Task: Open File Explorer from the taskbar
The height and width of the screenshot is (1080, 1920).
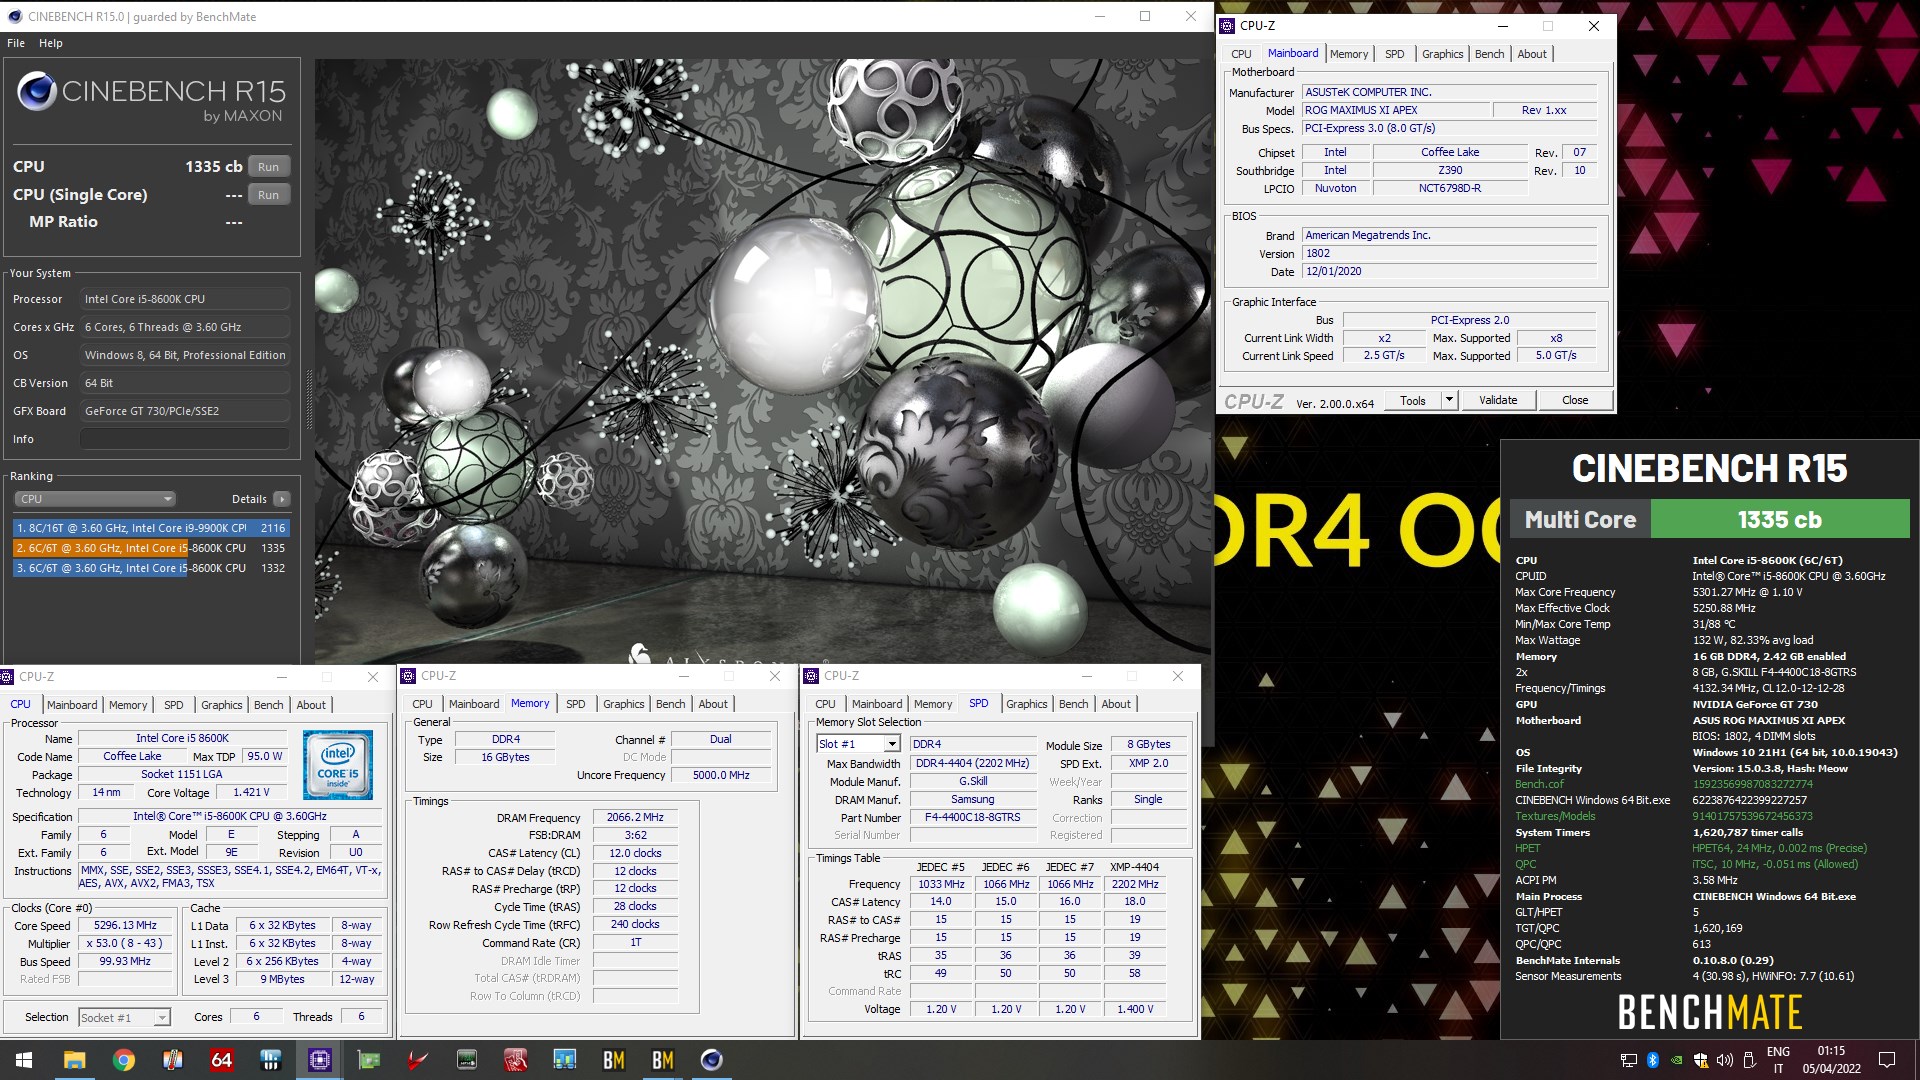Action: click(x=74, y=1060)
